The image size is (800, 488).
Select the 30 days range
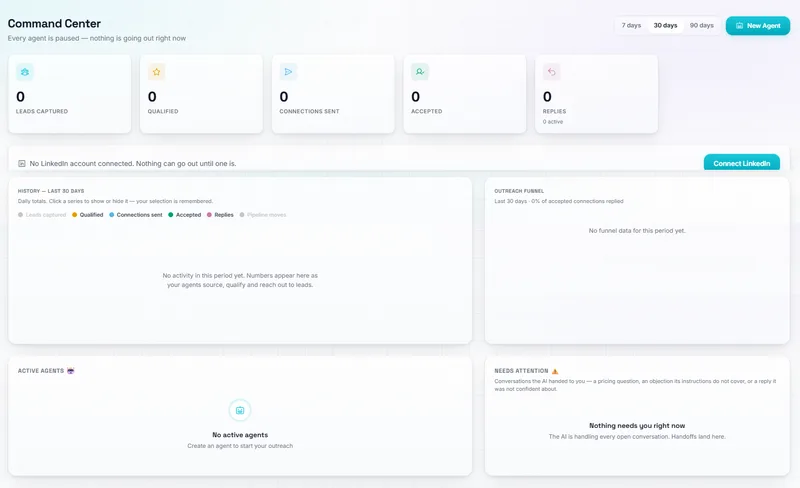coord(665,26)
